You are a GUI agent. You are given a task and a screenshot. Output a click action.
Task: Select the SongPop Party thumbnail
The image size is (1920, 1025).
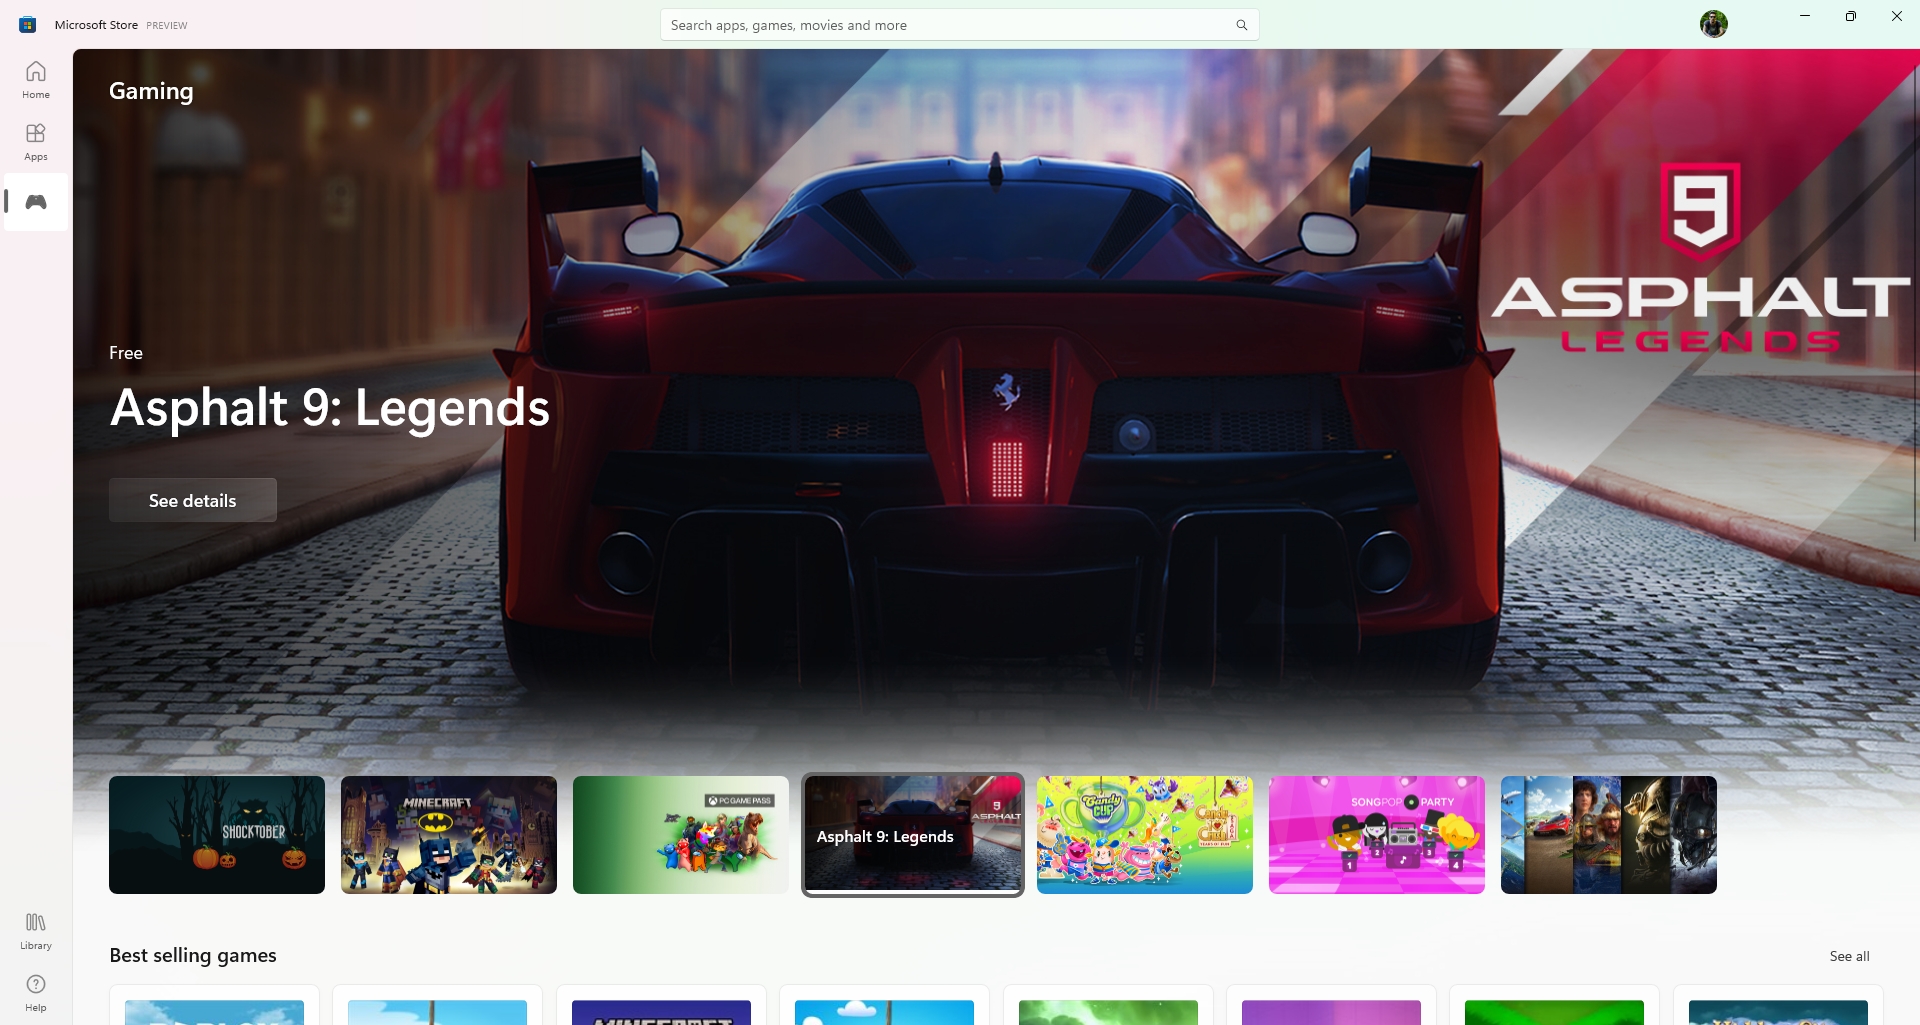1377,835
